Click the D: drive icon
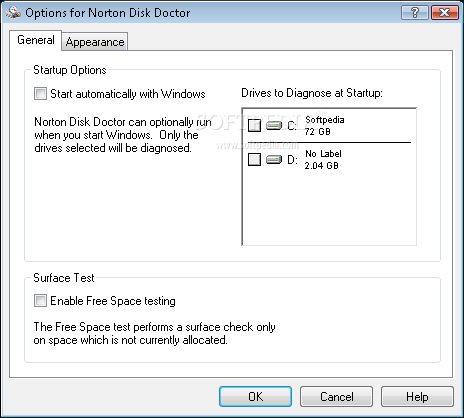Viewport: 464px width, 418px height. tap(274, 160)
